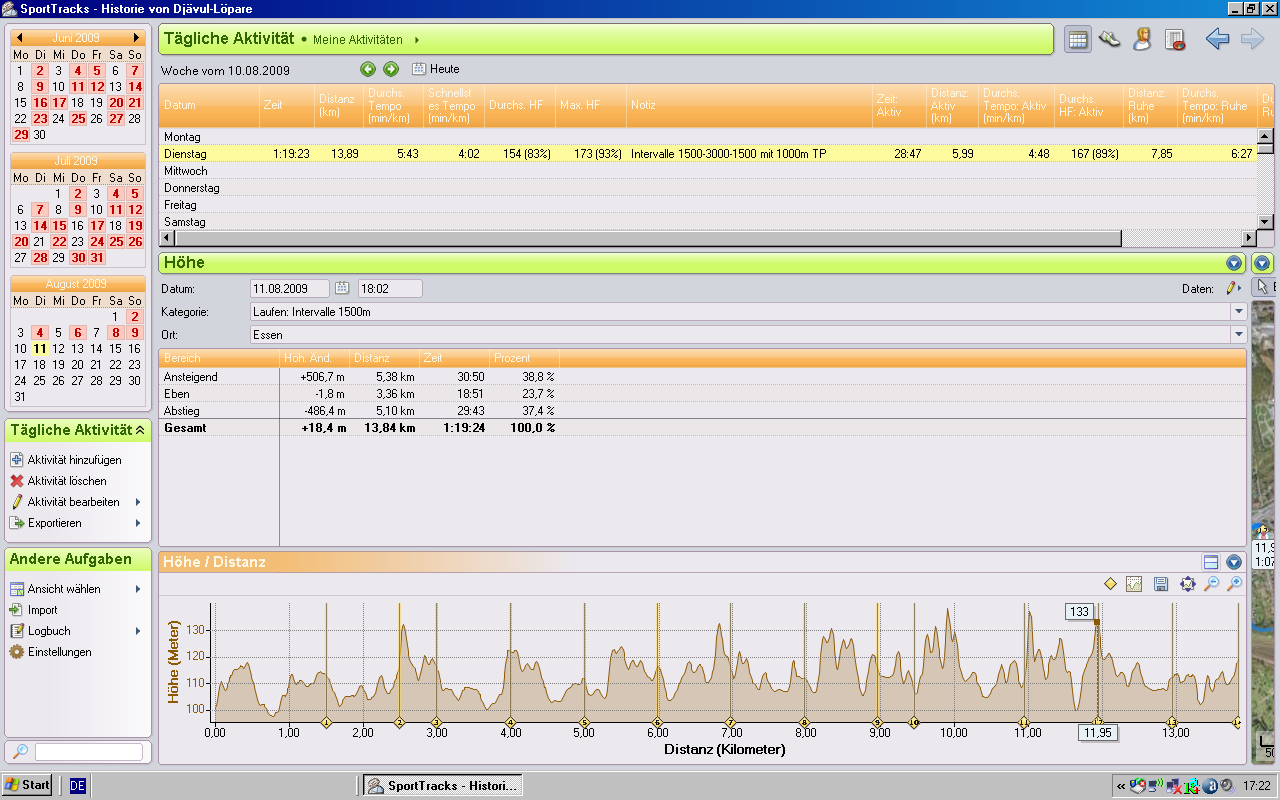The width and height of the screenshot is (1280, 800).
Task: Zoom in on the elevation chart
Action: [1235, 584]
